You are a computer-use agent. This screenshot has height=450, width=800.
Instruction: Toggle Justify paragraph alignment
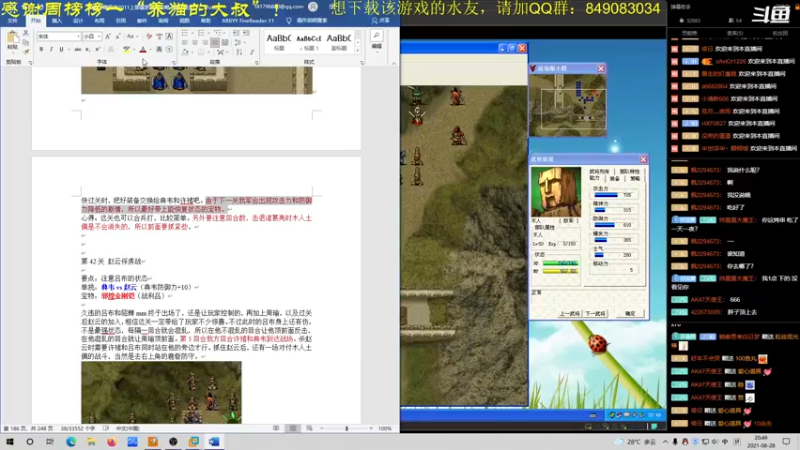point(215,42)
